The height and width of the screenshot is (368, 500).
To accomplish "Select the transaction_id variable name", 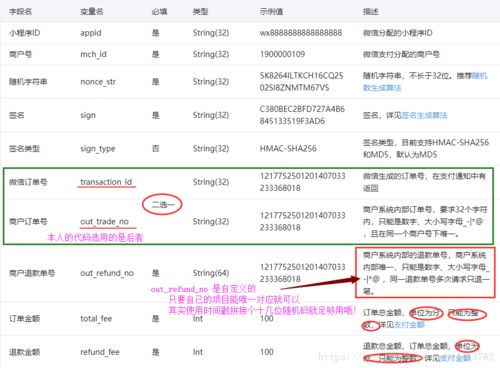I will (106, 182).
